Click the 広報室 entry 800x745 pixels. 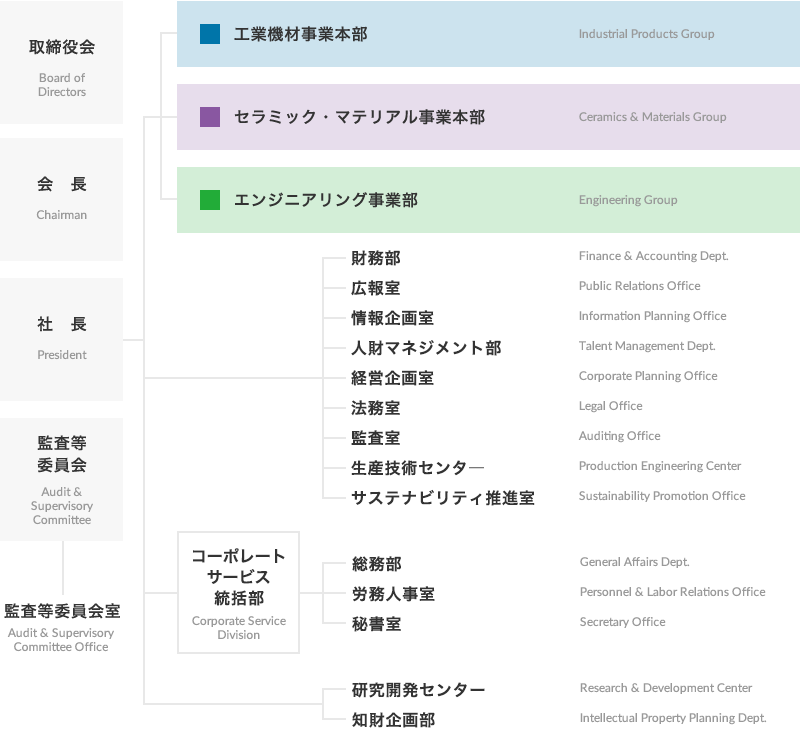click(376, 288)
